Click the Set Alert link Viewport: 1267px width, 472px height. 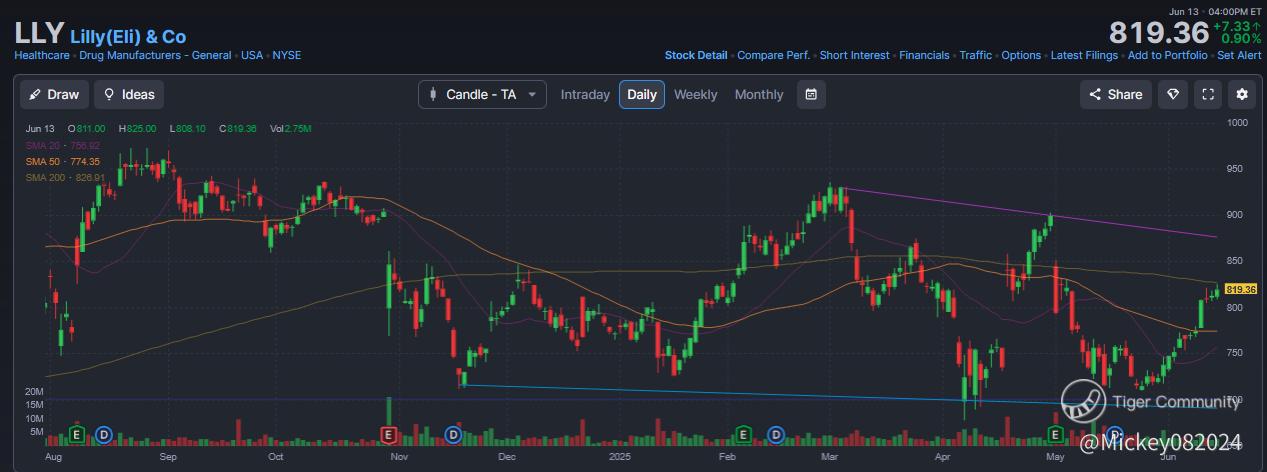tap(1239, 55)
